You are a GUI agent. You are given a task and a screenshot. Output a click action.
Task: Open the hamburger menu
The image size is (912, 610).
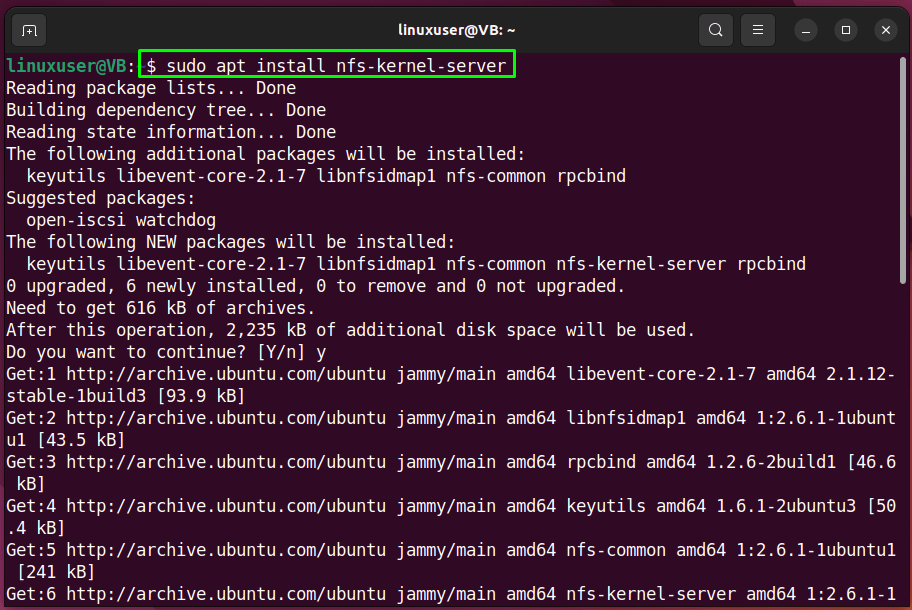[757, 30]
